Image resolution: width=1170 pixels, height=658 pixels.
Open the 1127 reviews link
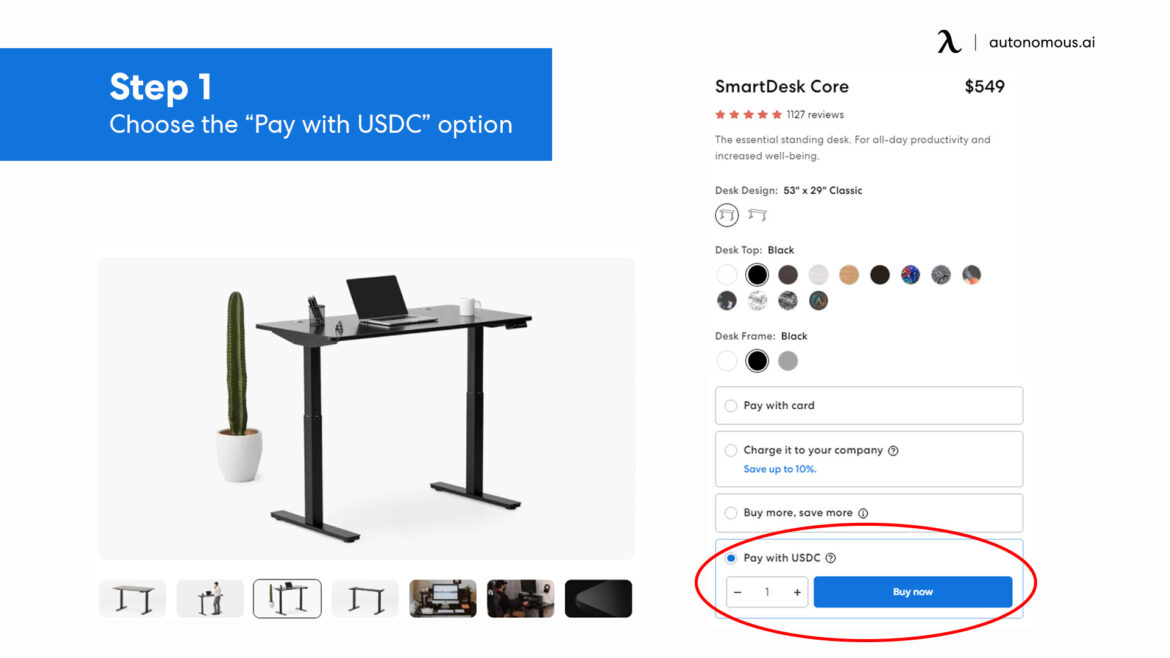point(815,115)
